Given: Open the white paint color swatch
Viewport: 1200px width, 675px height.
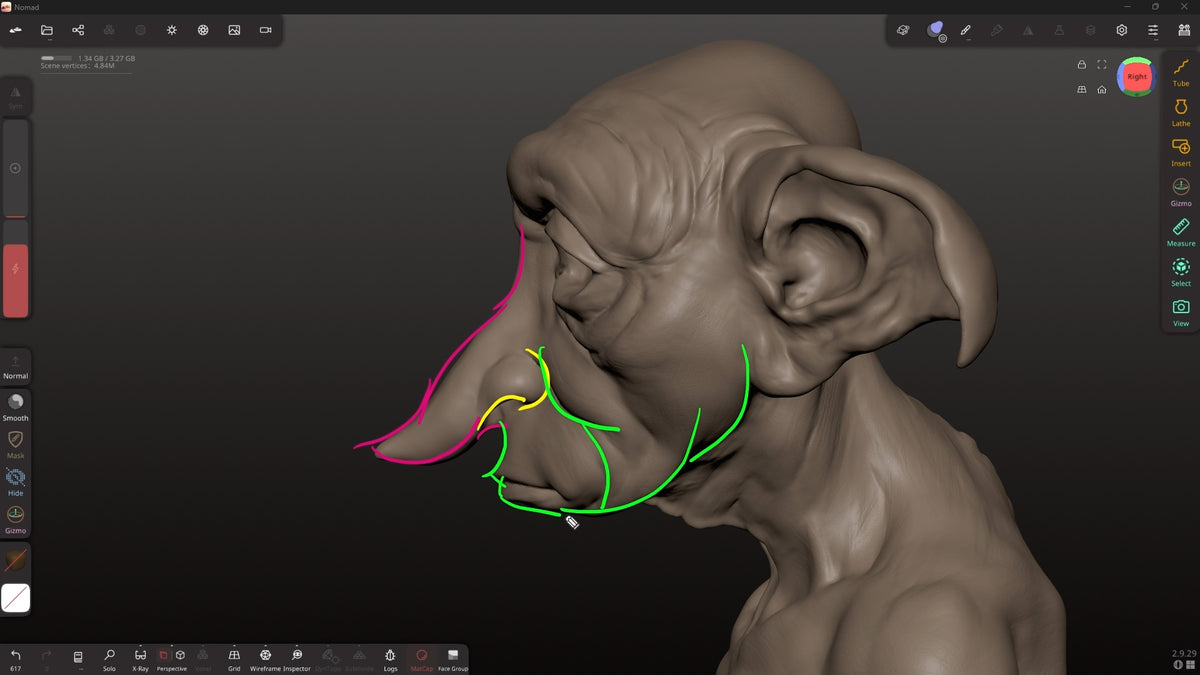Looking at the screenshot, I should [x=16, y=598].
